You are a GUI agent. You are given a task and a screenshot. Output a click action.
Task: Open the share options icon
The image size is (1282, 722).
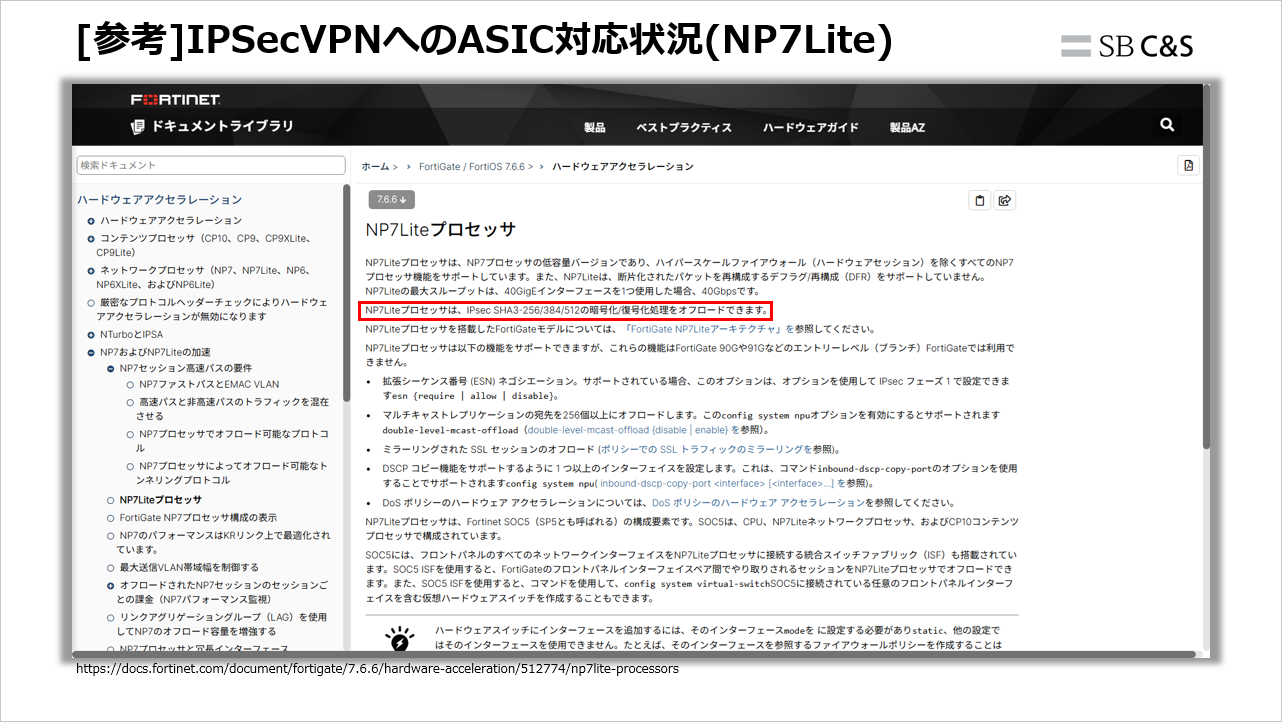pyautogui.click(x=1005, y=199)
